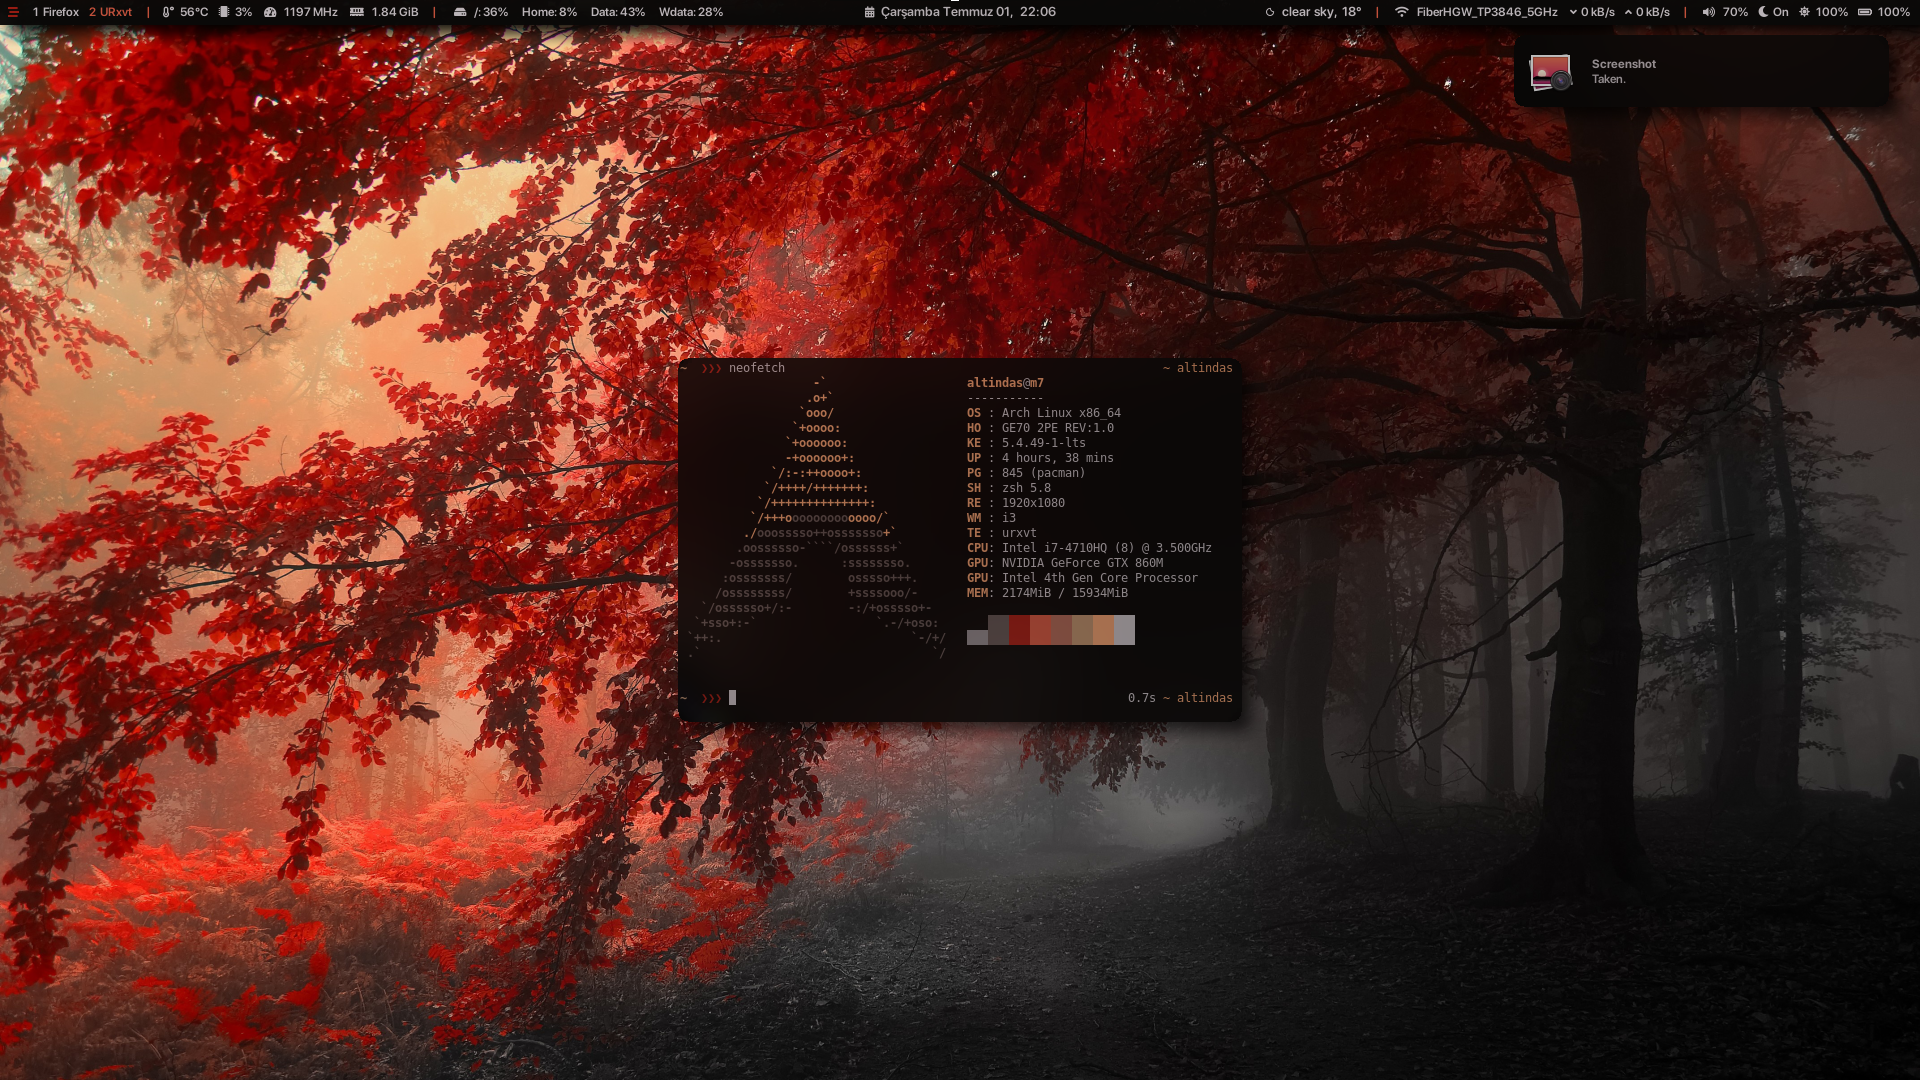Image resolution: width=1920 pixels, height=1080 pixels.
Task: Click the dark red neofetch color block
Action: click(1019, 630)
